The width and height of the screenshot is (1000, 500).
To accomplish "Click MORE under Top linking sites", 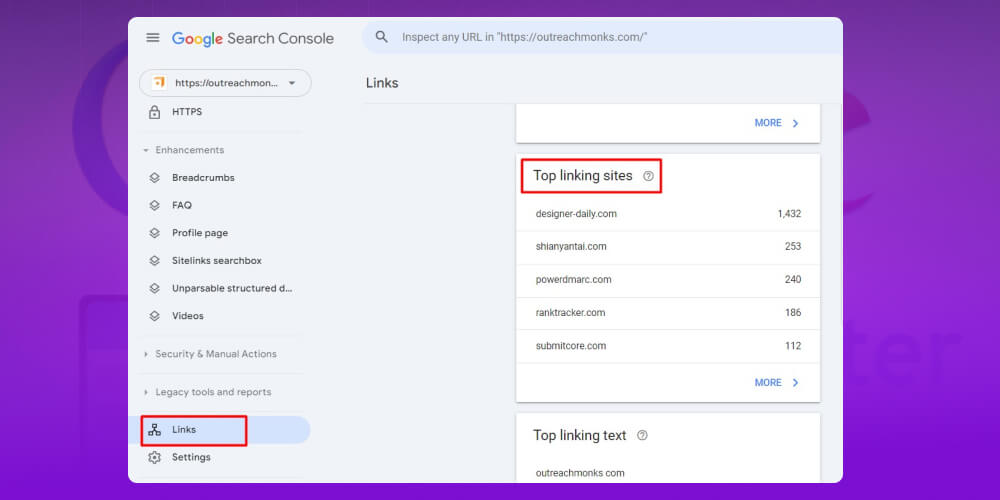I will tap(768, 383).
